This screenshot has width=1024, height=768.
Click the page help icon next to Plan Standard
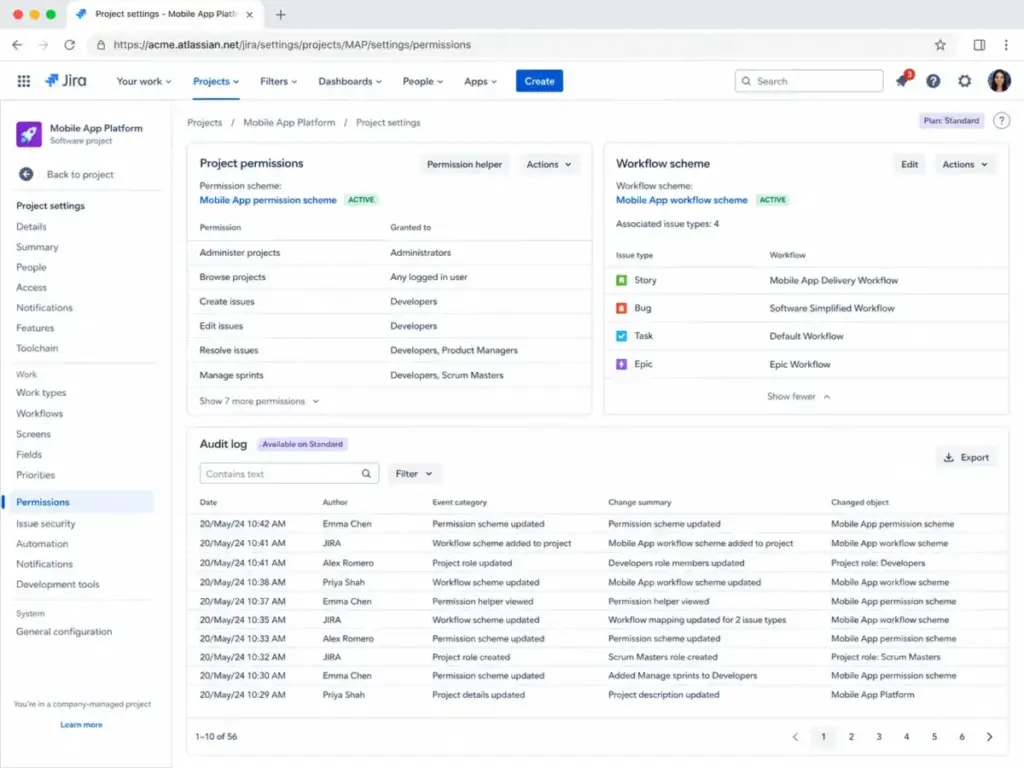[x=1001, y=121]
